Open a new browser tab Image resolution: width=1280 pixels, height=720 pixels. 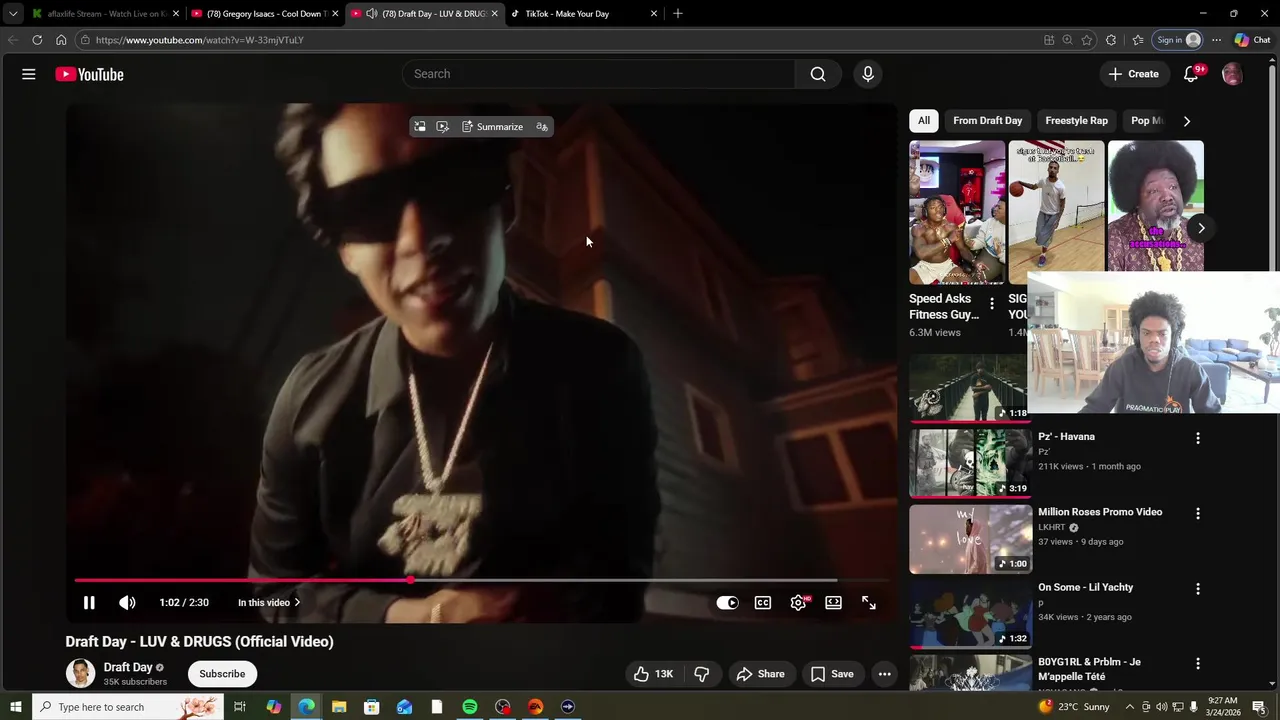[678, 14]
